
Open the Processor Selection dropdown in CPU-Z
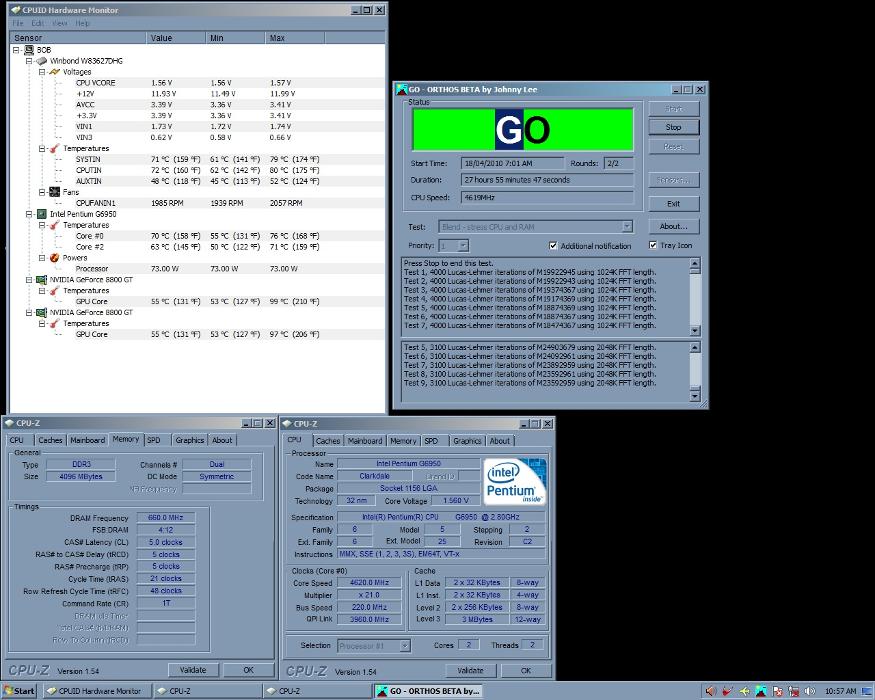coord(405,646)
